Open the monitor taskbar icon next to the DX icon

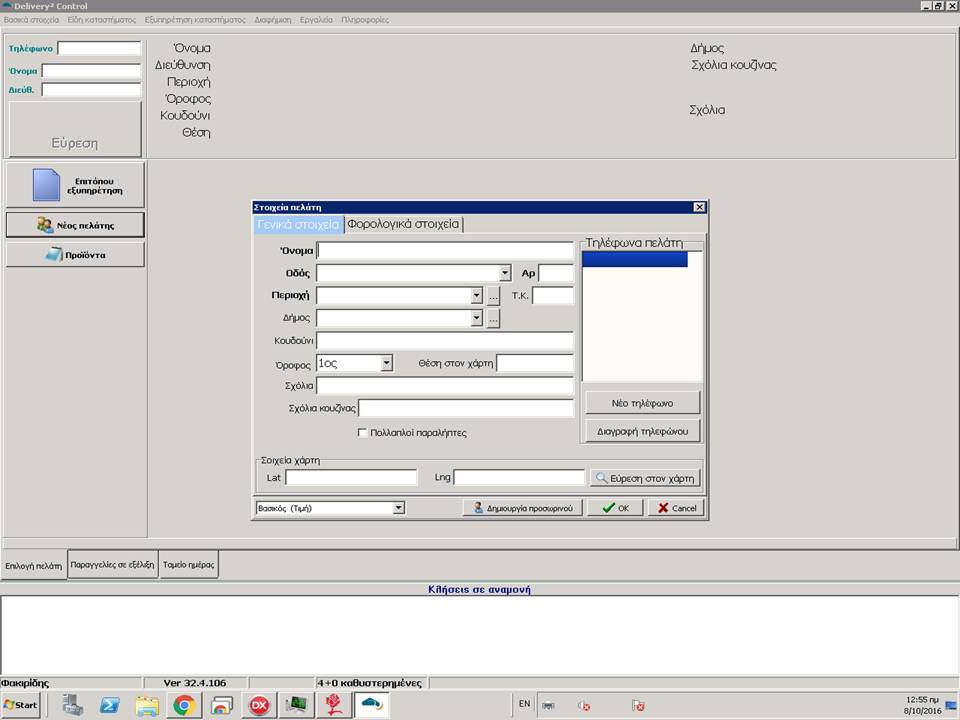296,705
